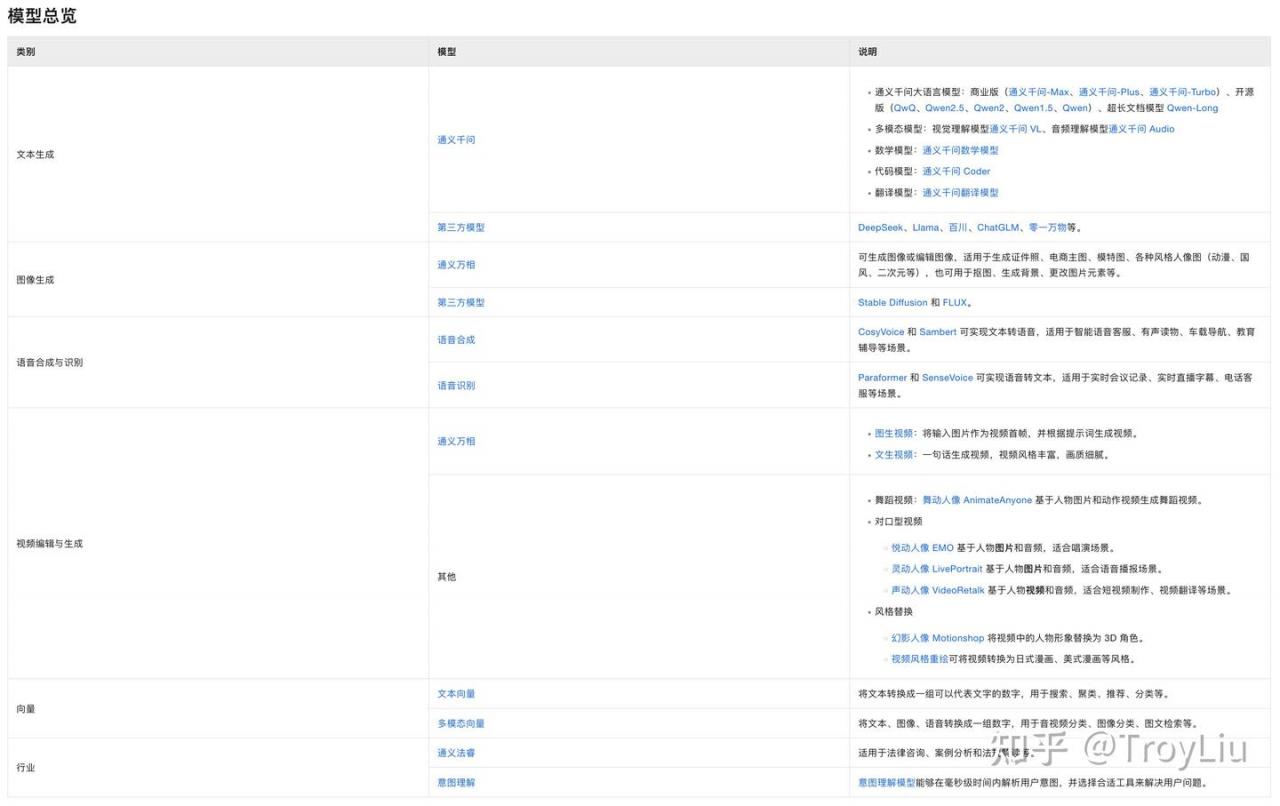This screenshot has width=1280, height=806.
Task: Open the 通义法睿 link
Action: point(456,753)
